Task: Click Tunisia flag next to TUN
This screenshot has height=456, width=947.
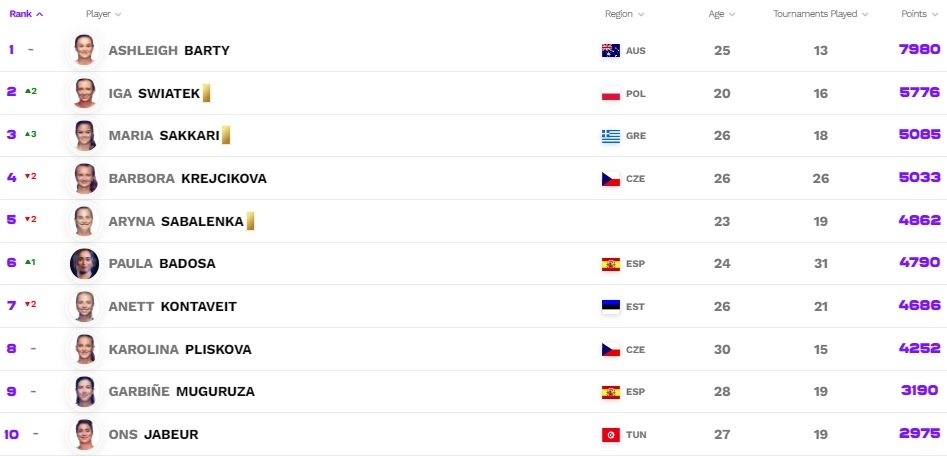Action: [611, 435]
